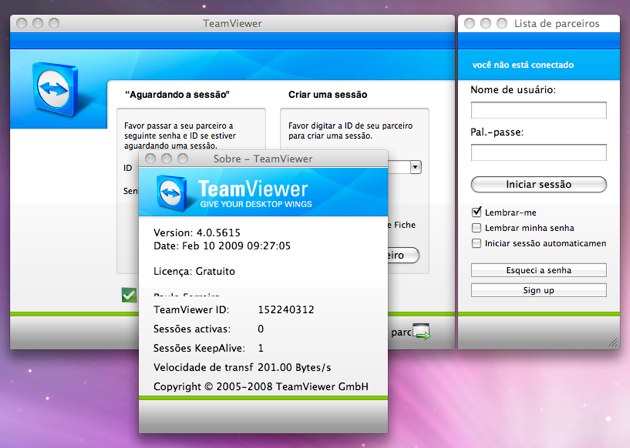Click the Licença: Gratuito text

coord(194,271)
